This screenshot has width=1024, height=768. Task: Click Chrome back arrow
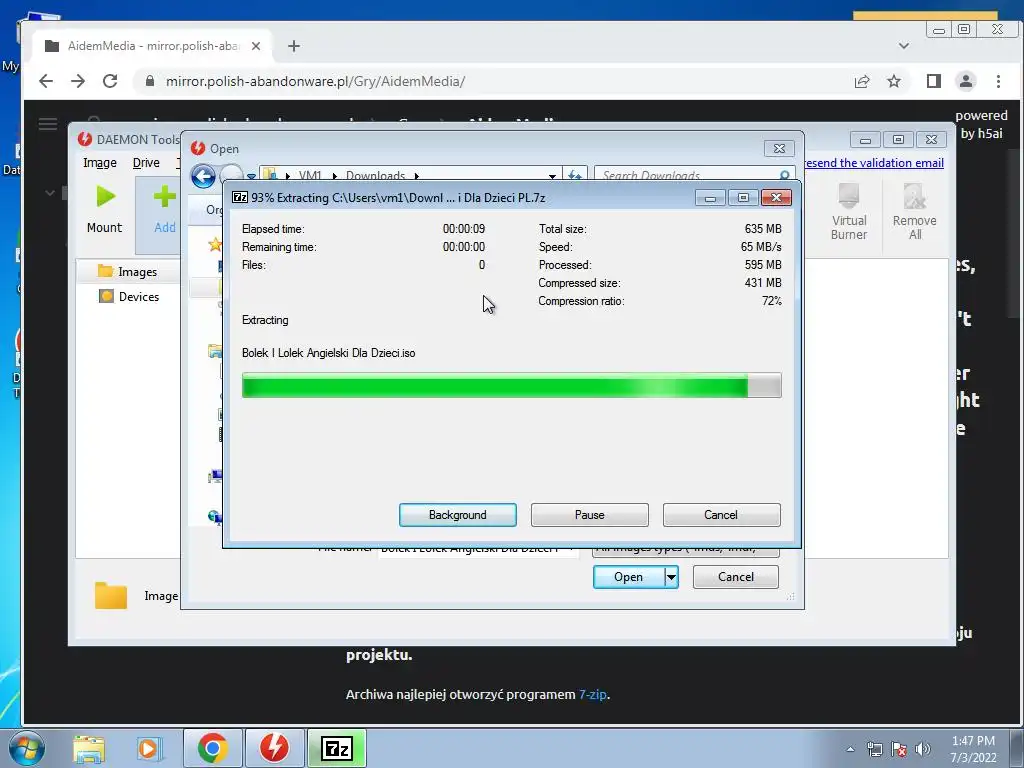point(46,81)
